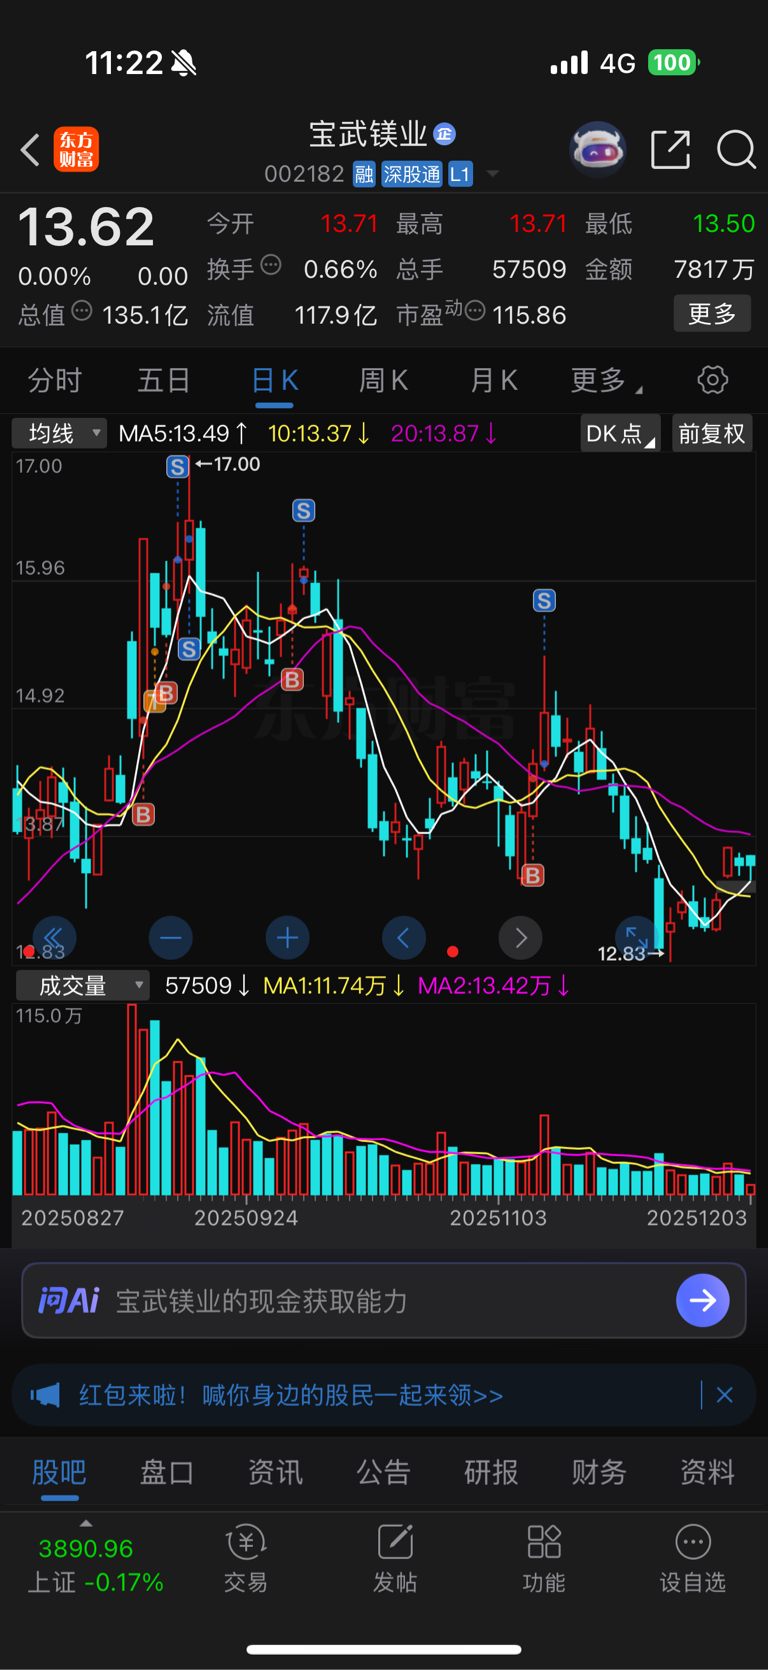768x1670 pixels.
Task: Tap 20:13.87 MA20 value
Action: [x=444, y=433]
